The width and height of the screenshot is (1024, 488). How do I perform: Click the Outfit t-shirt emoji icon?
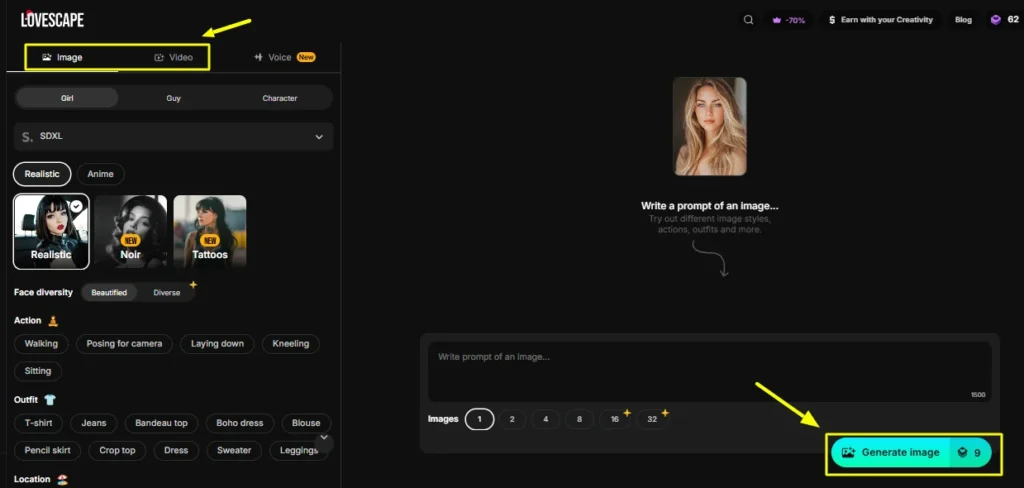[x=51, y=400]
